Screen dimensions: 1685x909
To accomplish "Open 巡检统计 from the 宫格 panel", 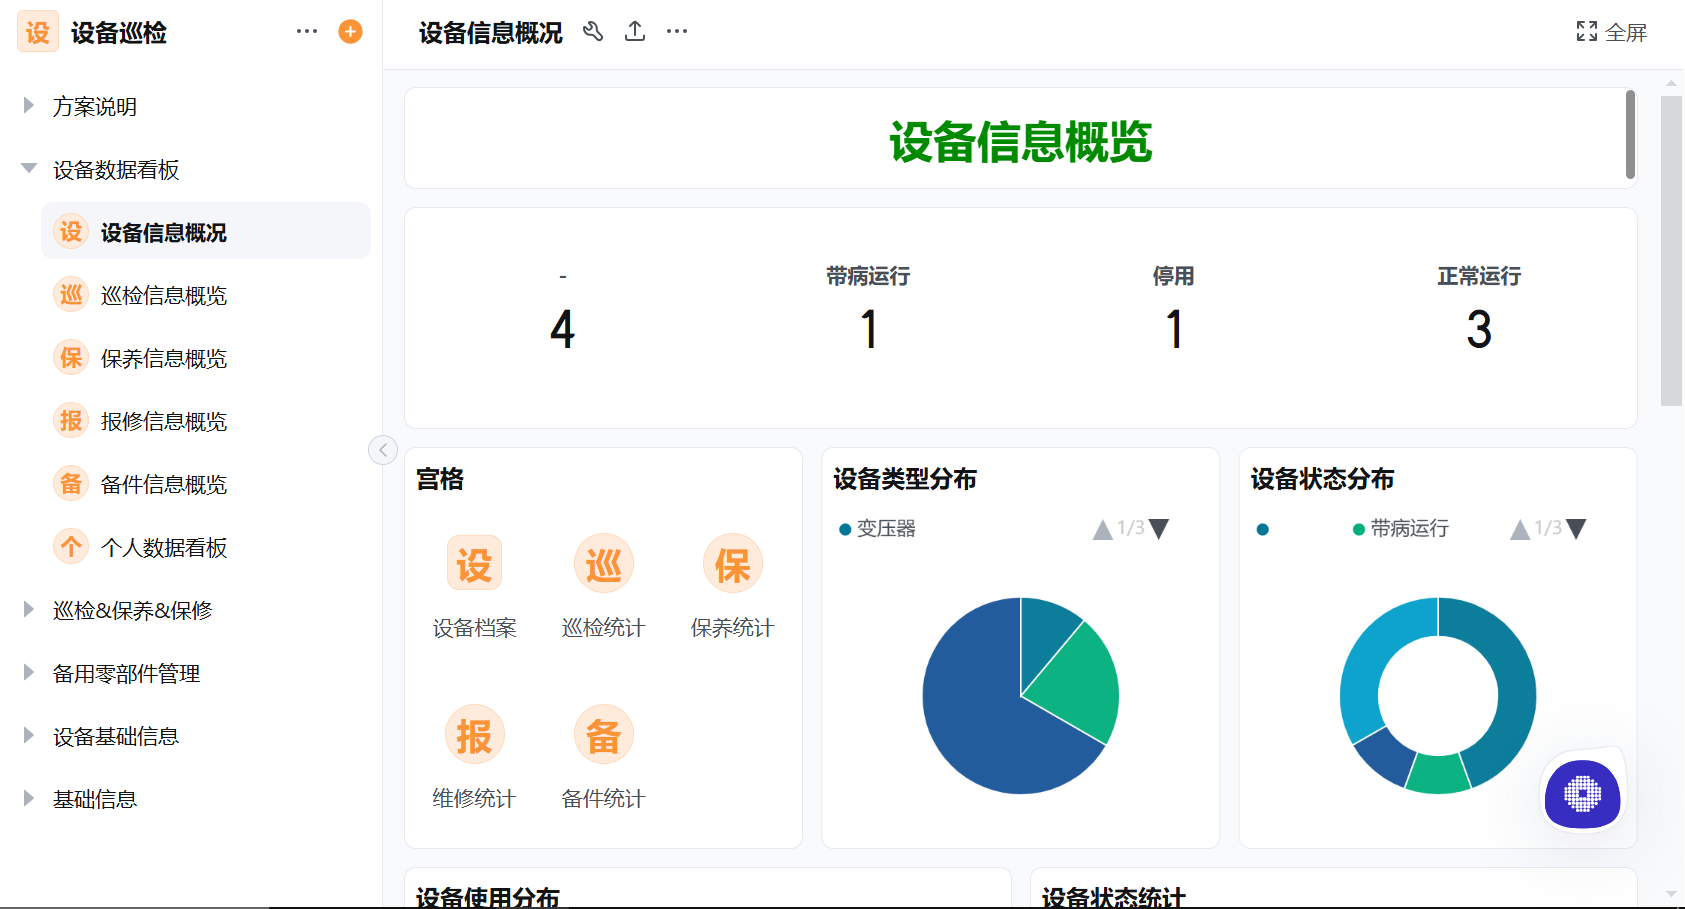I will tap(603, 563).
